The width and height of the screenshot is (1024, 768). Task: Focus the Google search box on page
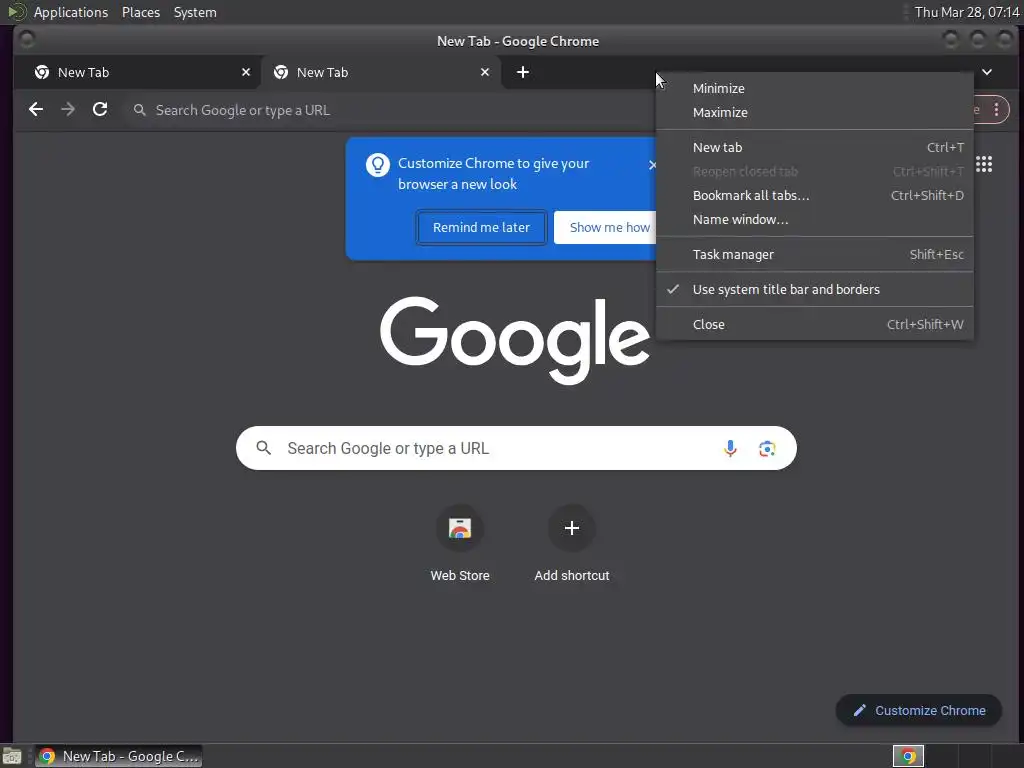pos(516,449)
